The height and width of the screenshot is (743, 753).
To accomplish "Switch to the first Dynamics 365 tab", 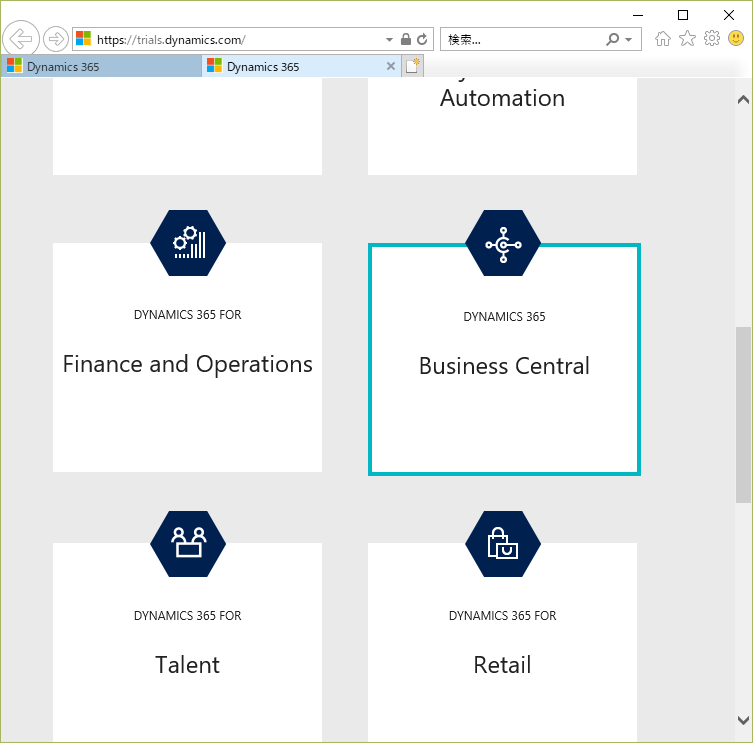I will pyautogui.click(x=101, y=66).
